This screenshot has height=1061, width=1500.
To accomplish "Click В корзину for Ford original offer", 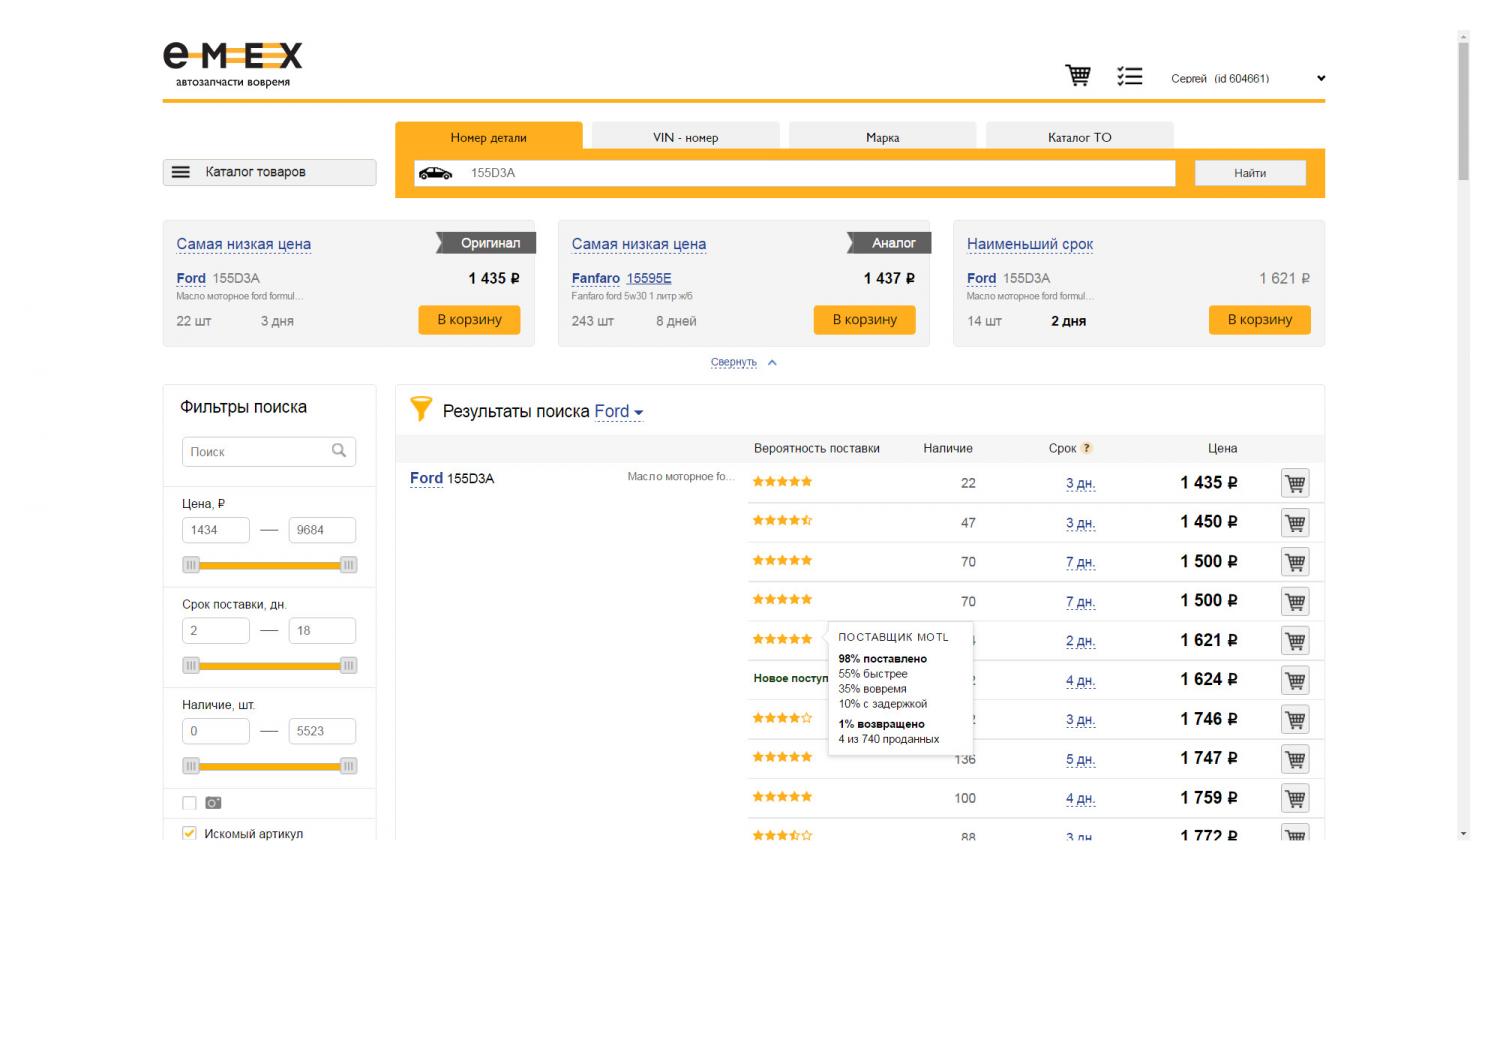I will 469,320.
